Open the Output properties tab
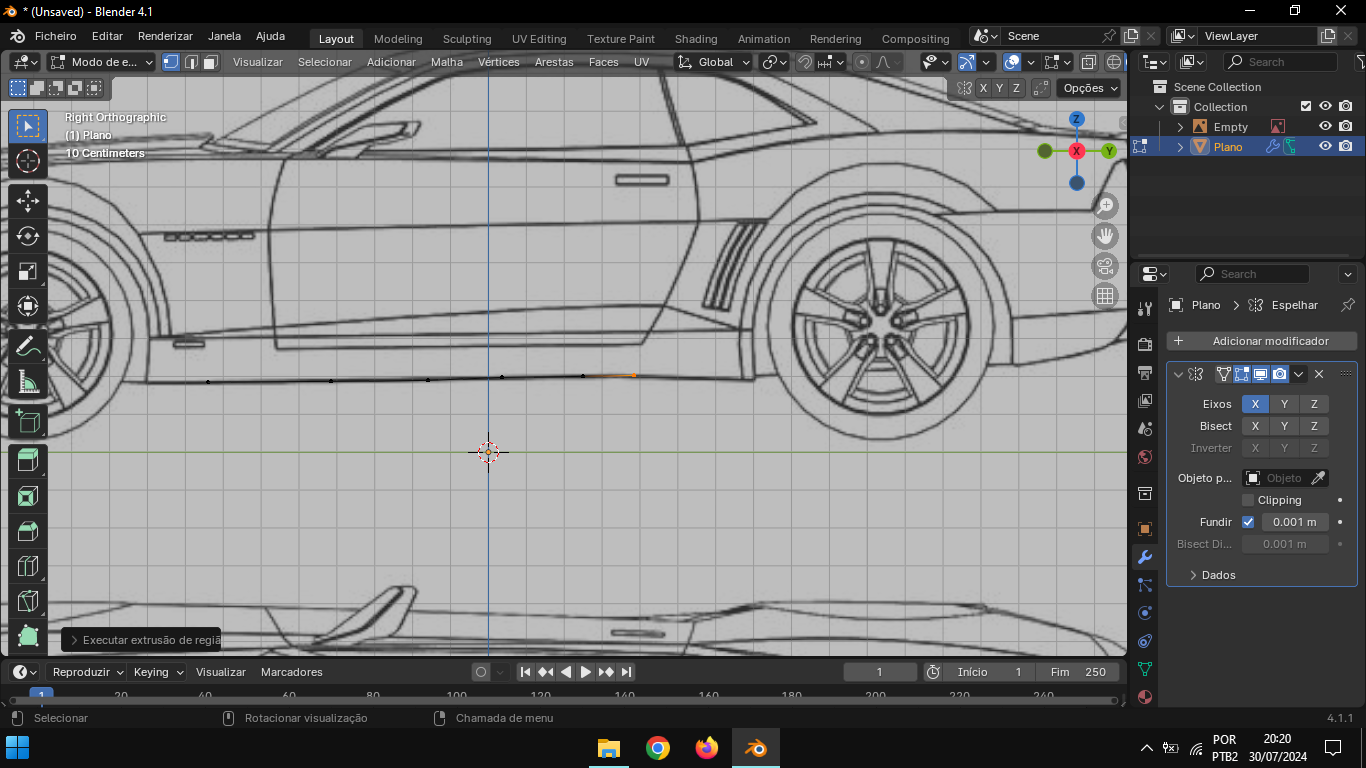 coord(1145,373)
